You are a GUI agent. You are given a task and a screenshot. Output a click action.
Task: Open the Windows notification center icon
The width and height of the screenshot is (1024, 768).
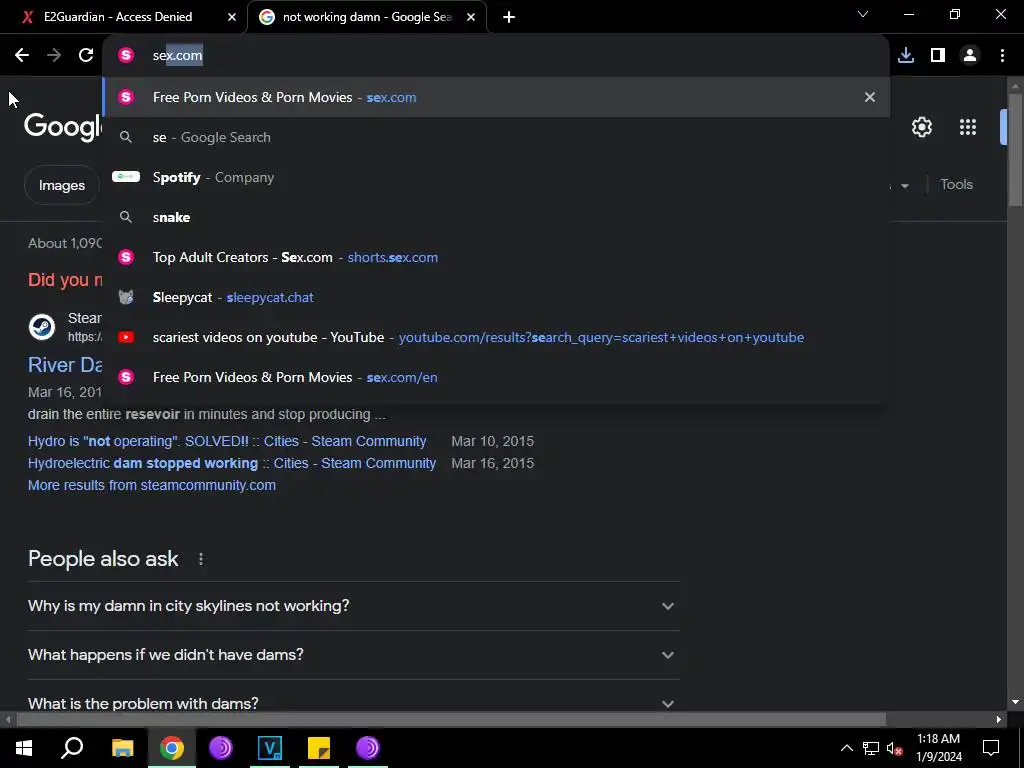991,748
